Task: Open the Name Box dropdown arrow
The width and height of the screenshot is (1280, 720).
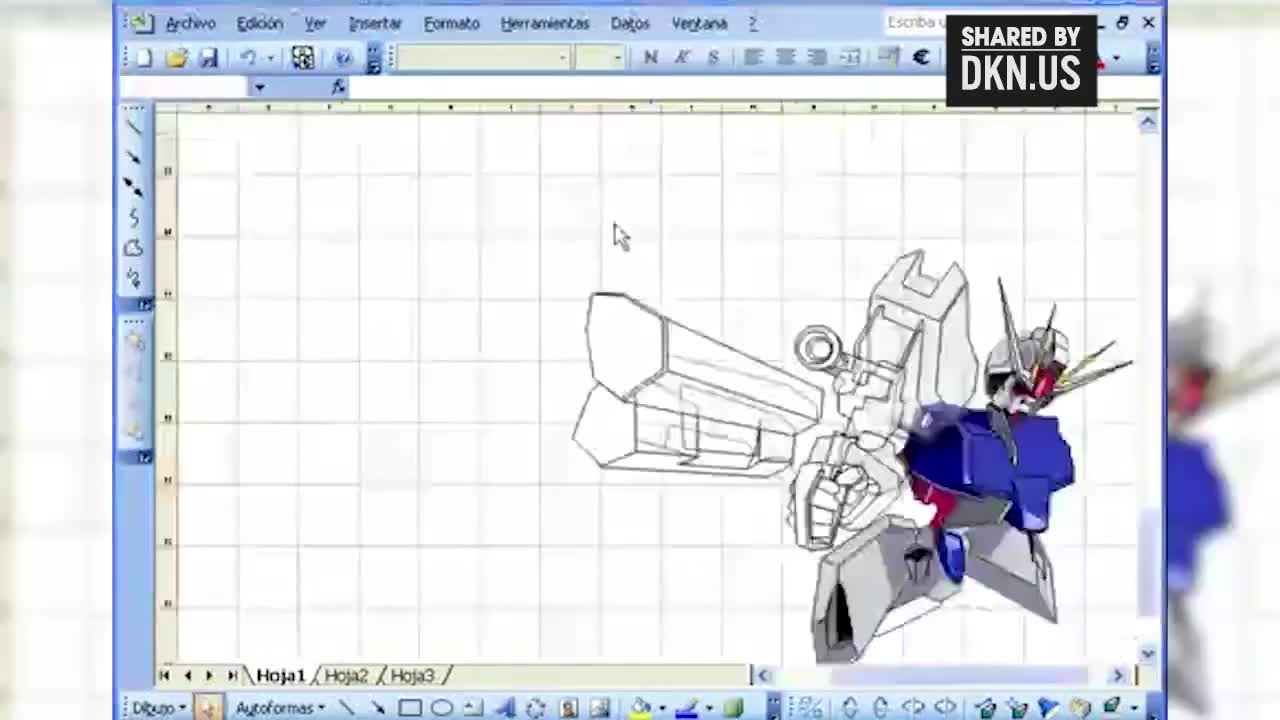Action: click(259, 88)
